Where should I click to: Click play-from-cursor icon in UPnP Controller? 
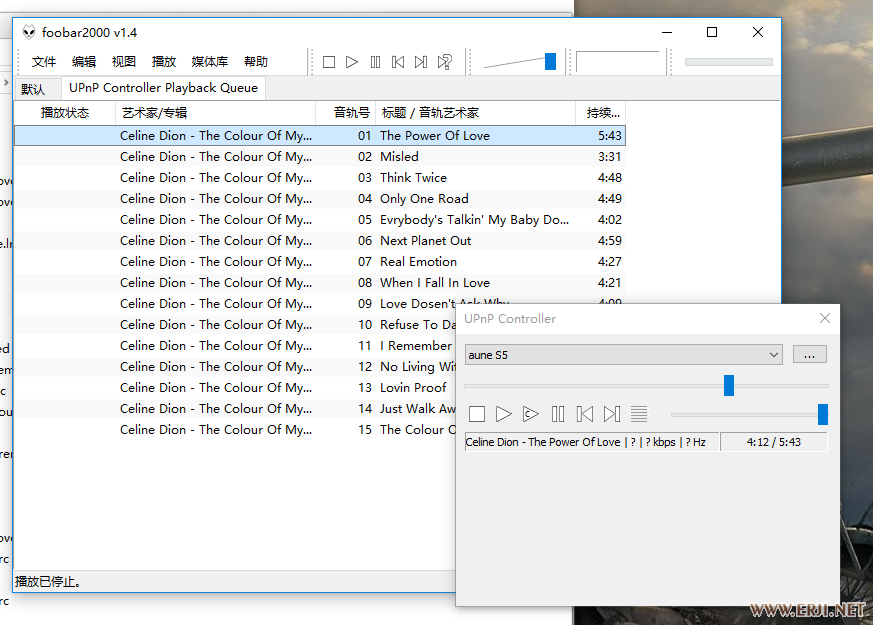[531, 414]
